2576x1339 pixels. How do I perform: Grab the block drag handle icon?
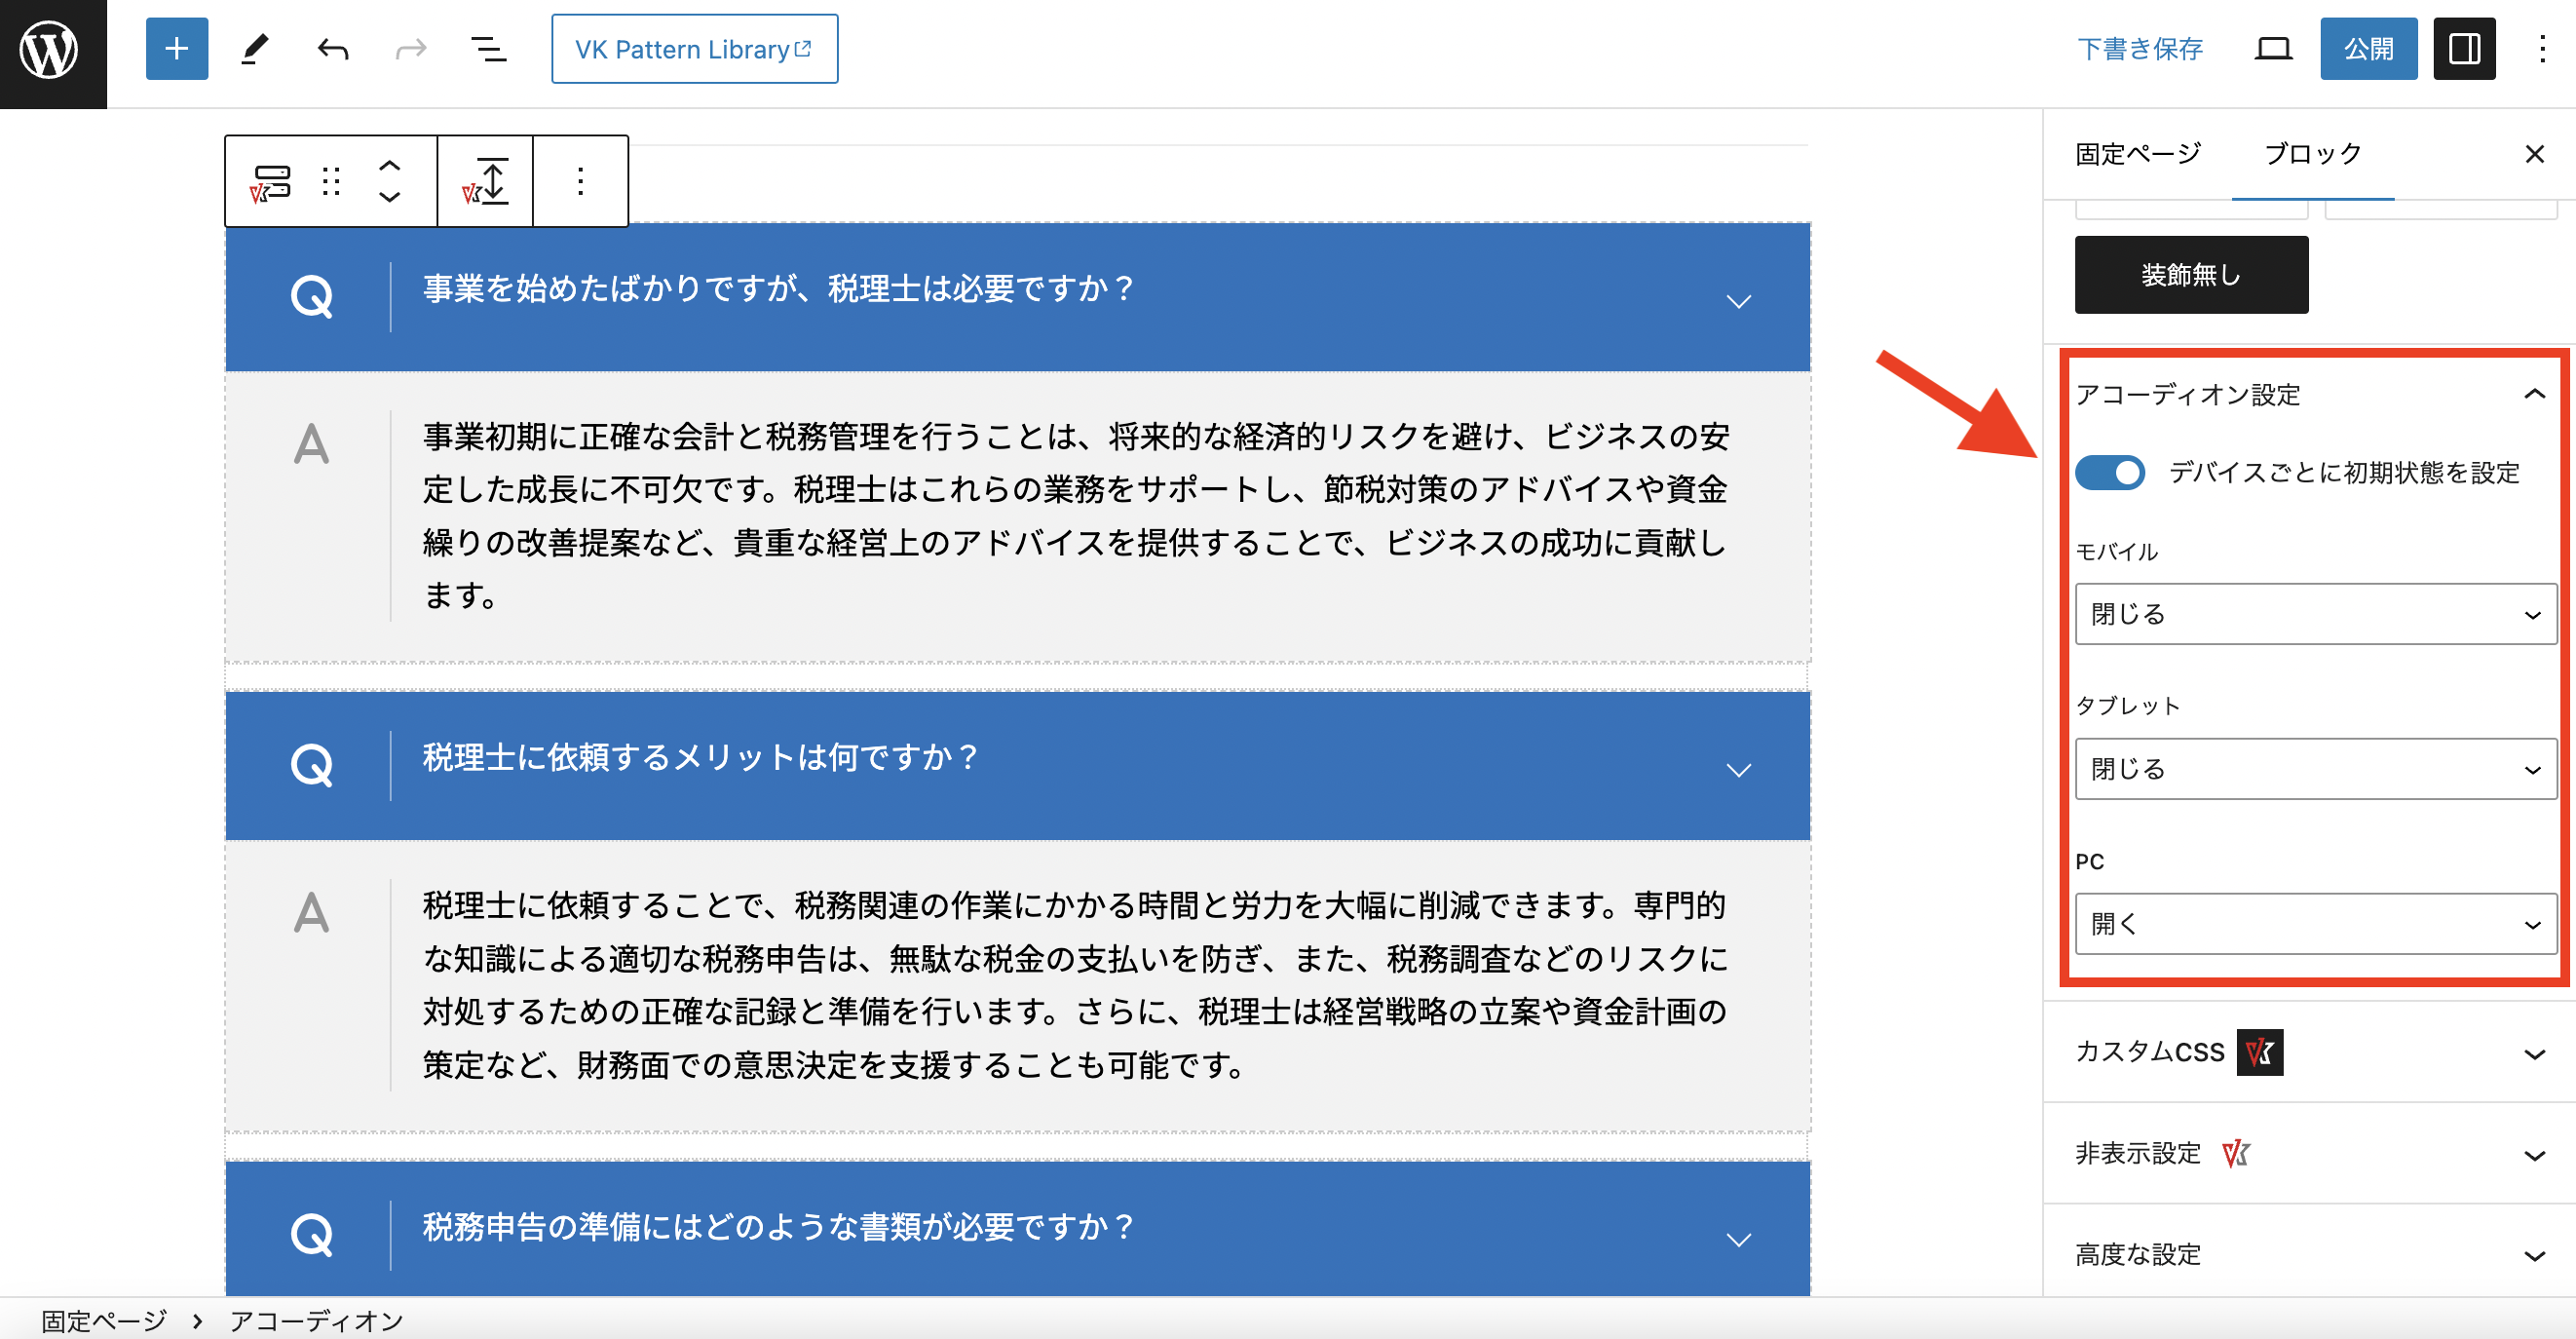[330, 181]
